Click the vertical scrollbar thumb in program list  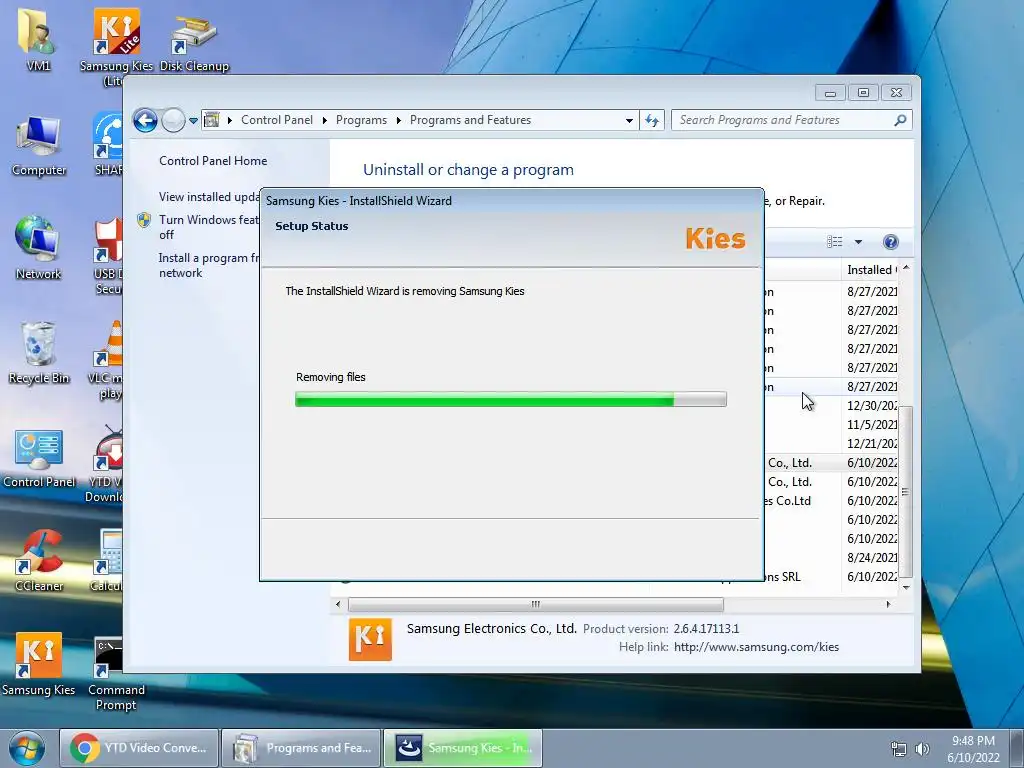click(x=906, y=492)
